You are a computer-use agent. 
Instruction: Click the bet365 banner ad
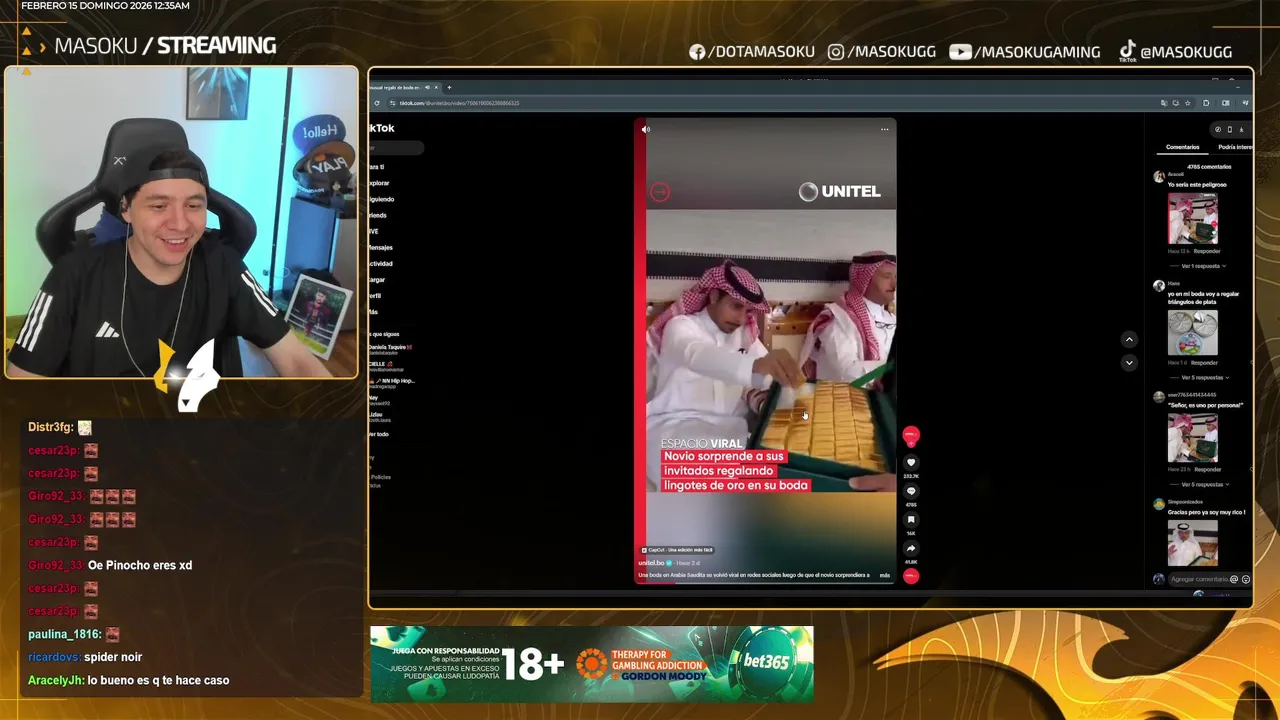(x=592, y=664)
